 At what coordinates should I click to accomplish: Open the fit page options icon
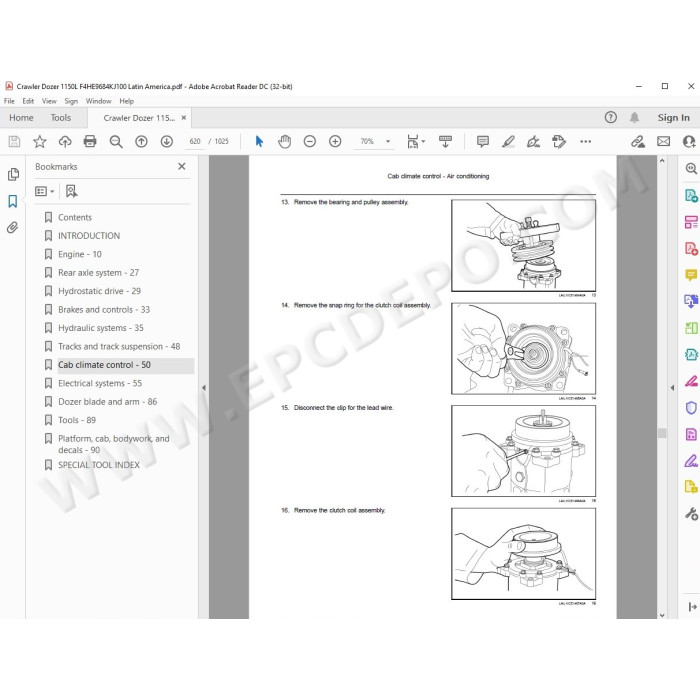416,142
